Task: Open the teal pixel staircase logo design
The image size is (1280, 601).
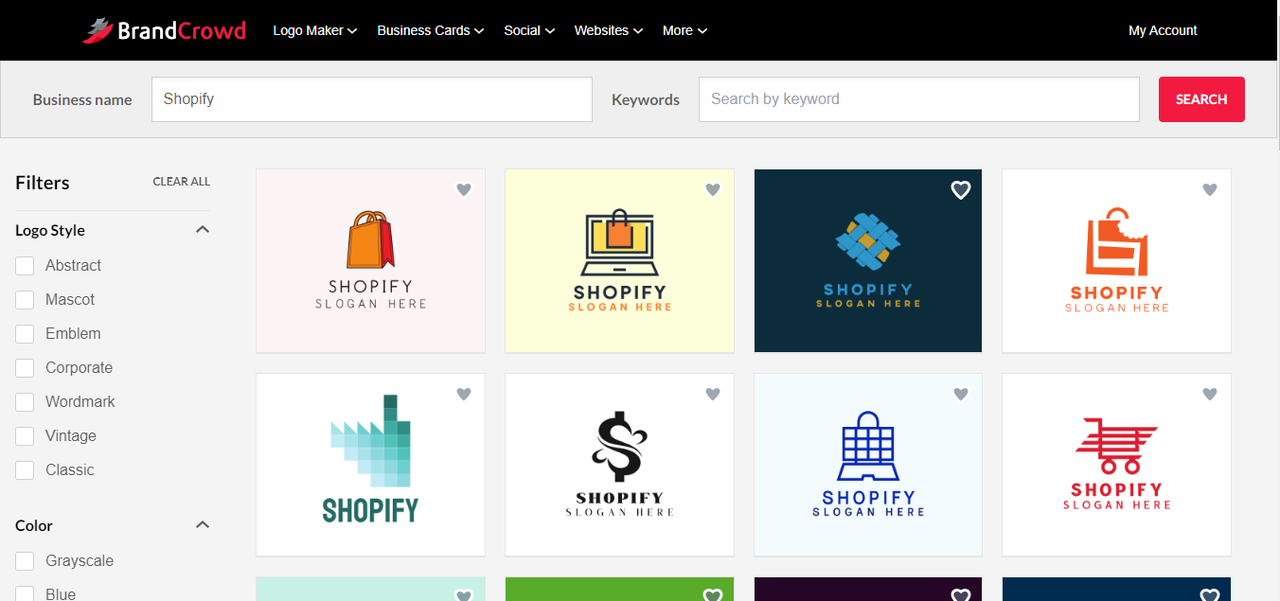Action: 371,465
